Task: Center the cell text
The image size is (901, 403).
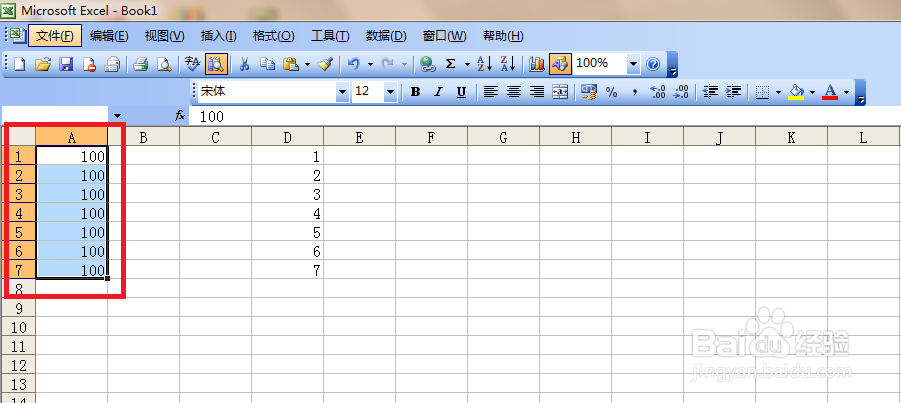Action: [513, 92]
